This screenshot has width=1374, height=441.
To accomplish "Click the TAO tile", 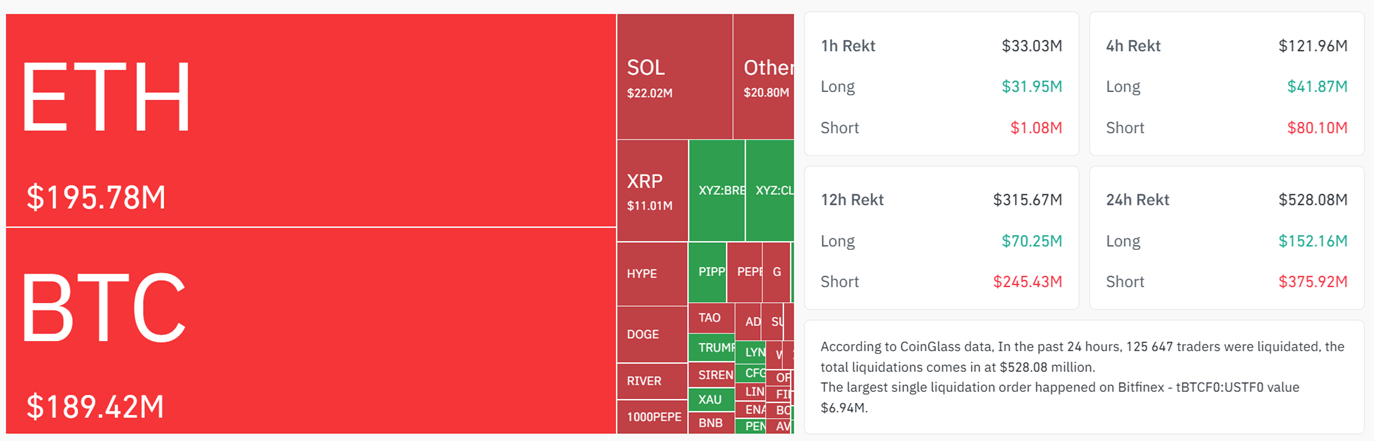I will pos(710,318).
